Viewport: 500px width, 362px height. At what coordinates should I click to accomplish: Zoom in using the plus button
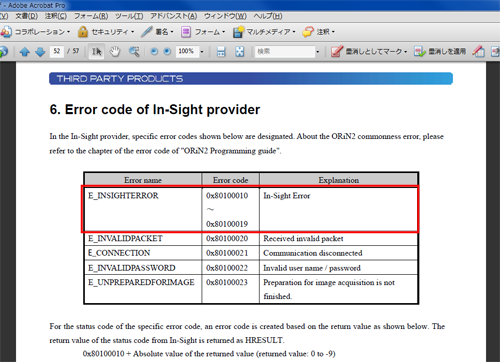click(x=167, y=51)
